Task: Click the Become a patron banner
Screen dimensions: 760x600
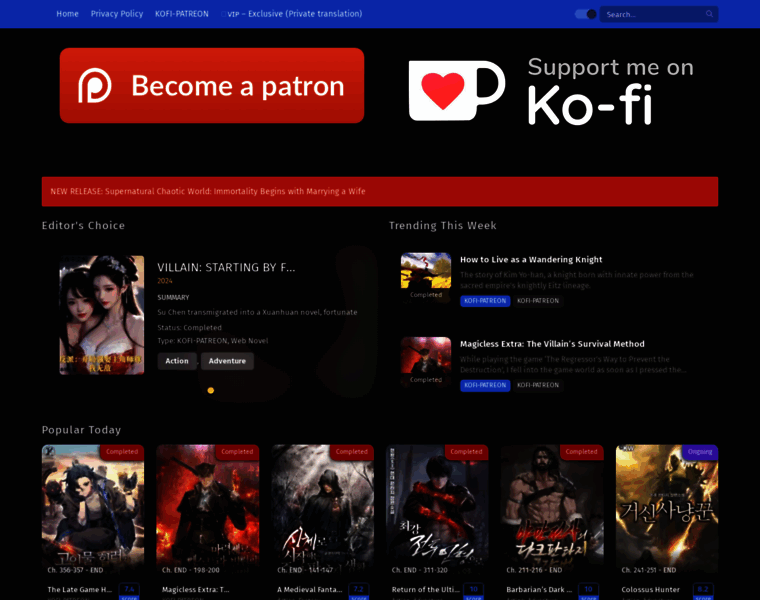Action: 212,85
